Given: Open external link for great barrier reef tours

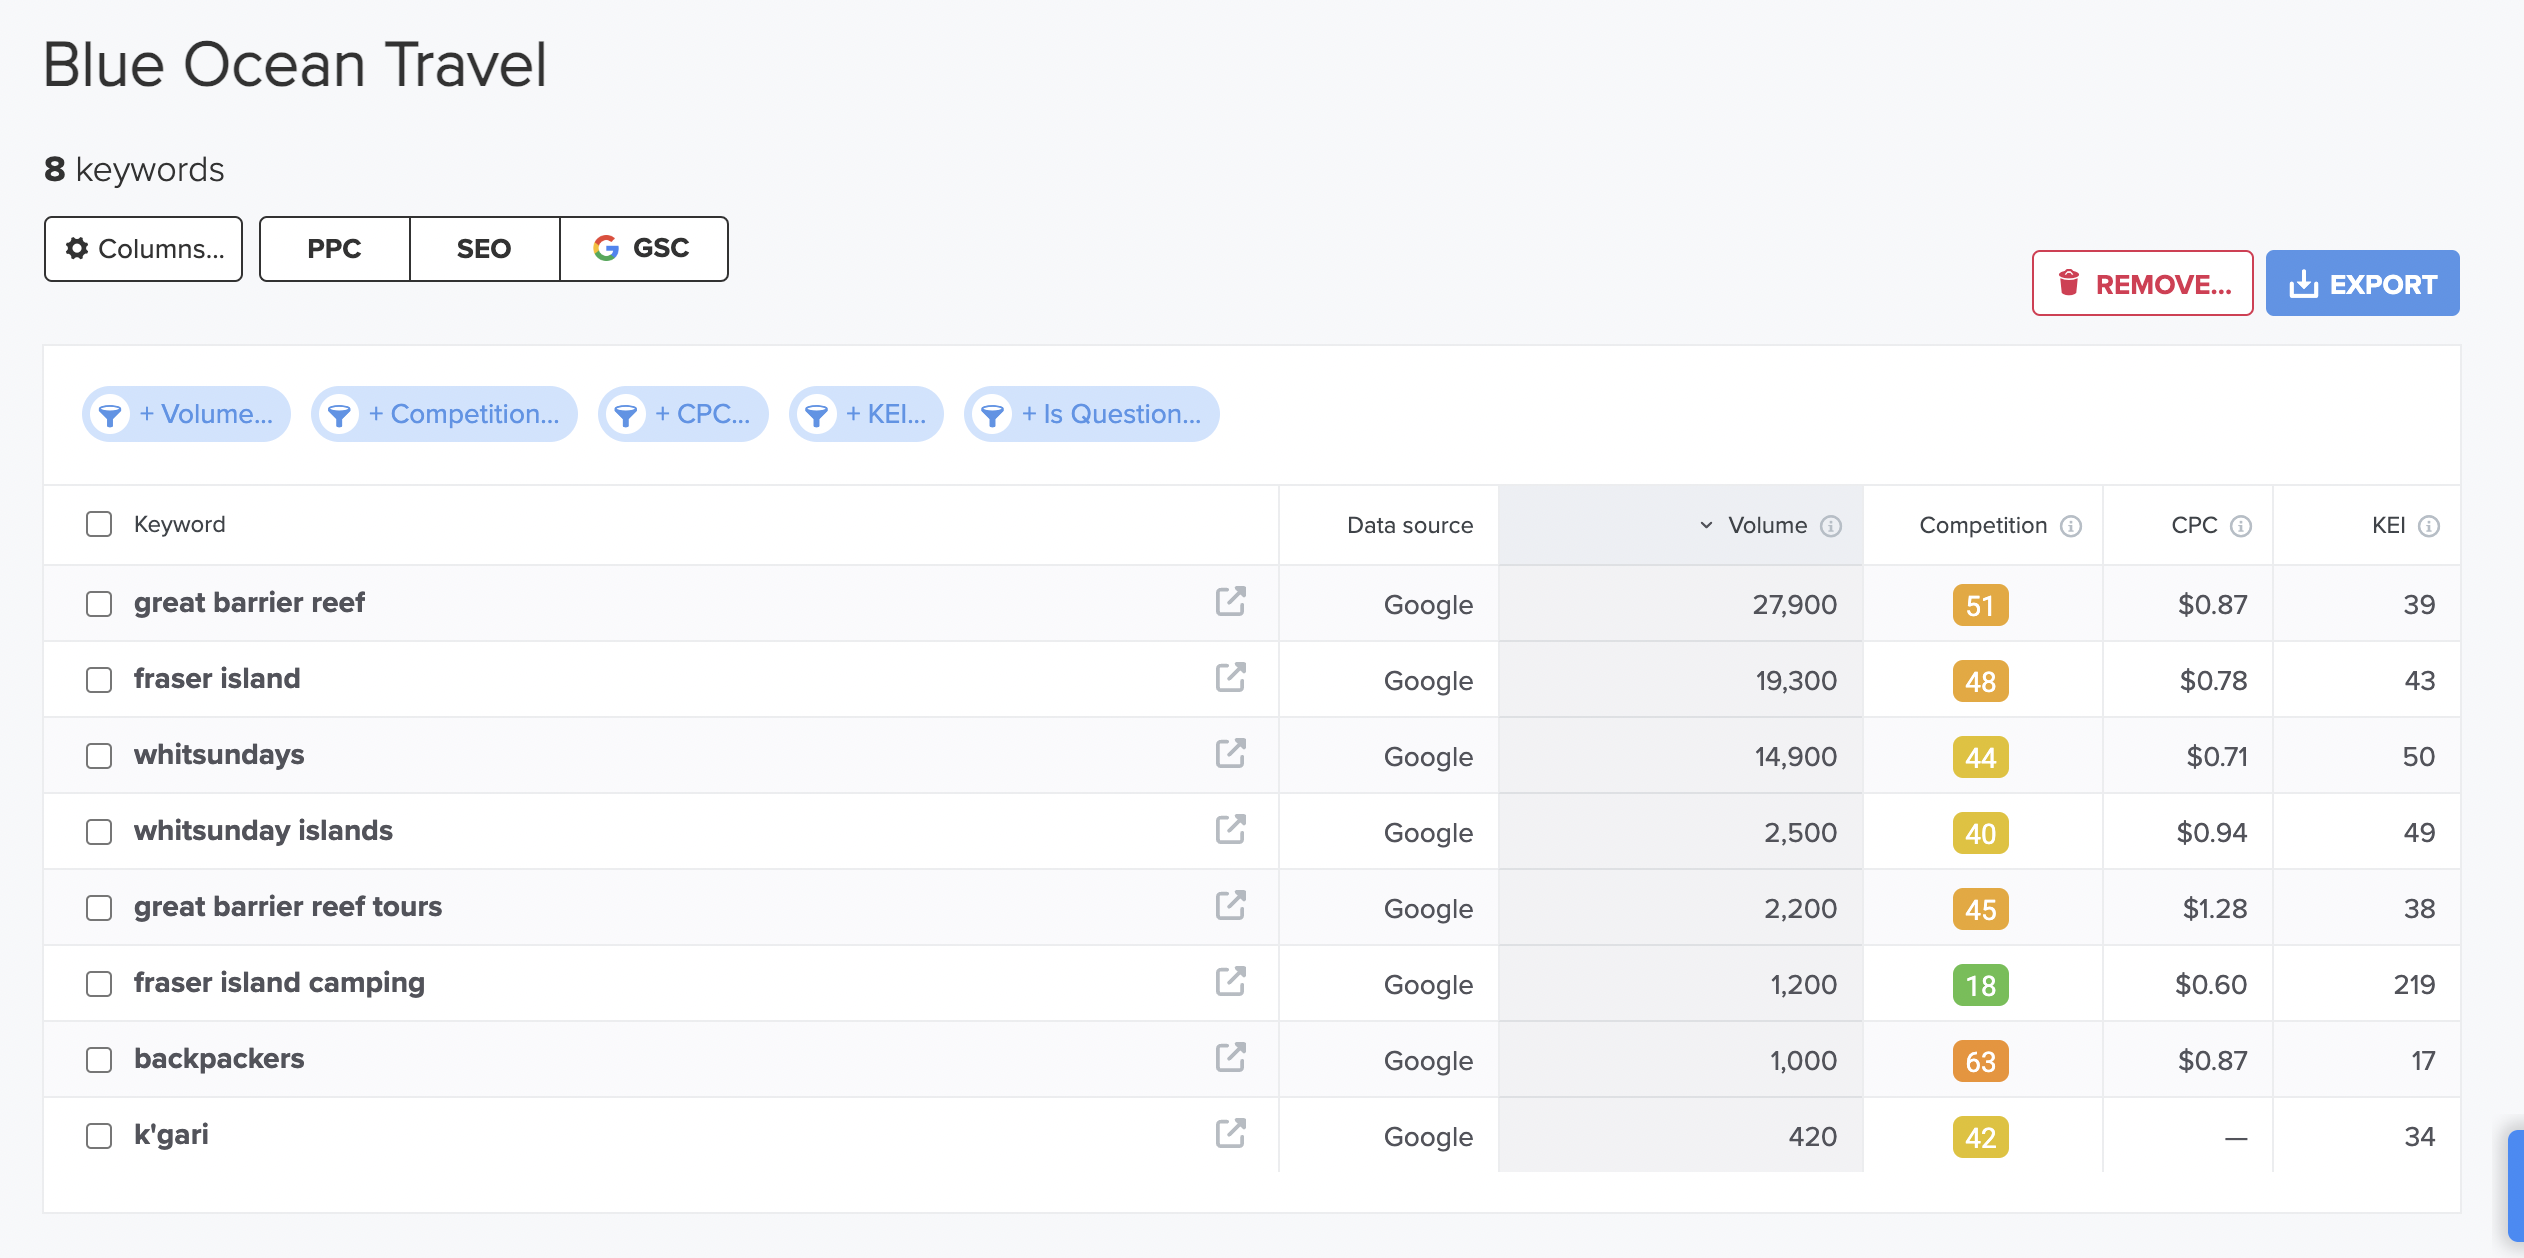Looking at the screenshot, I should click(1230, 905).
